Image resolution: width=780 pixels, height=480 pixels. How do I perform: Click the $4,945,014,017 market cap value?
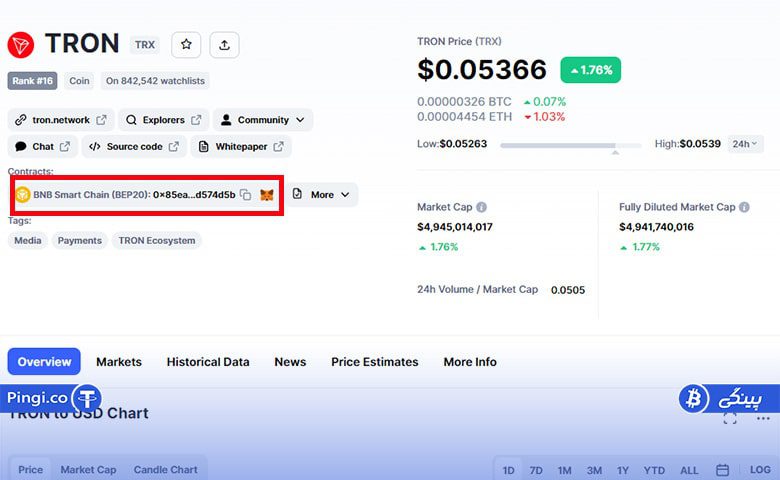(455, 227)
